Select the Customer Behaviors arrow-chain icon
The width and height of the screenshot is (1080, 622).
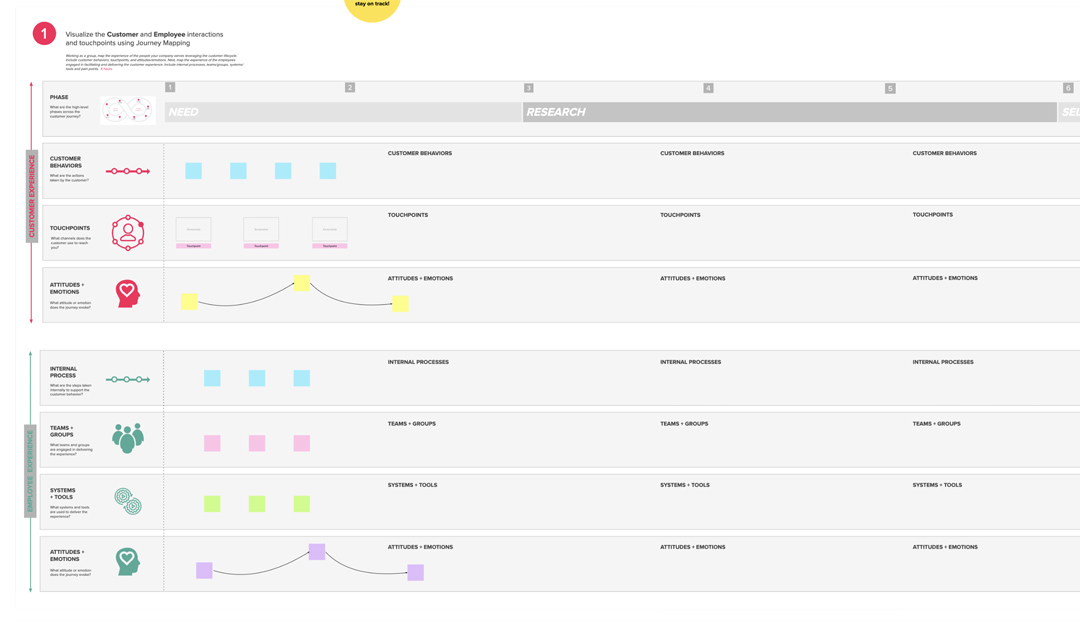tap(128, 170)
